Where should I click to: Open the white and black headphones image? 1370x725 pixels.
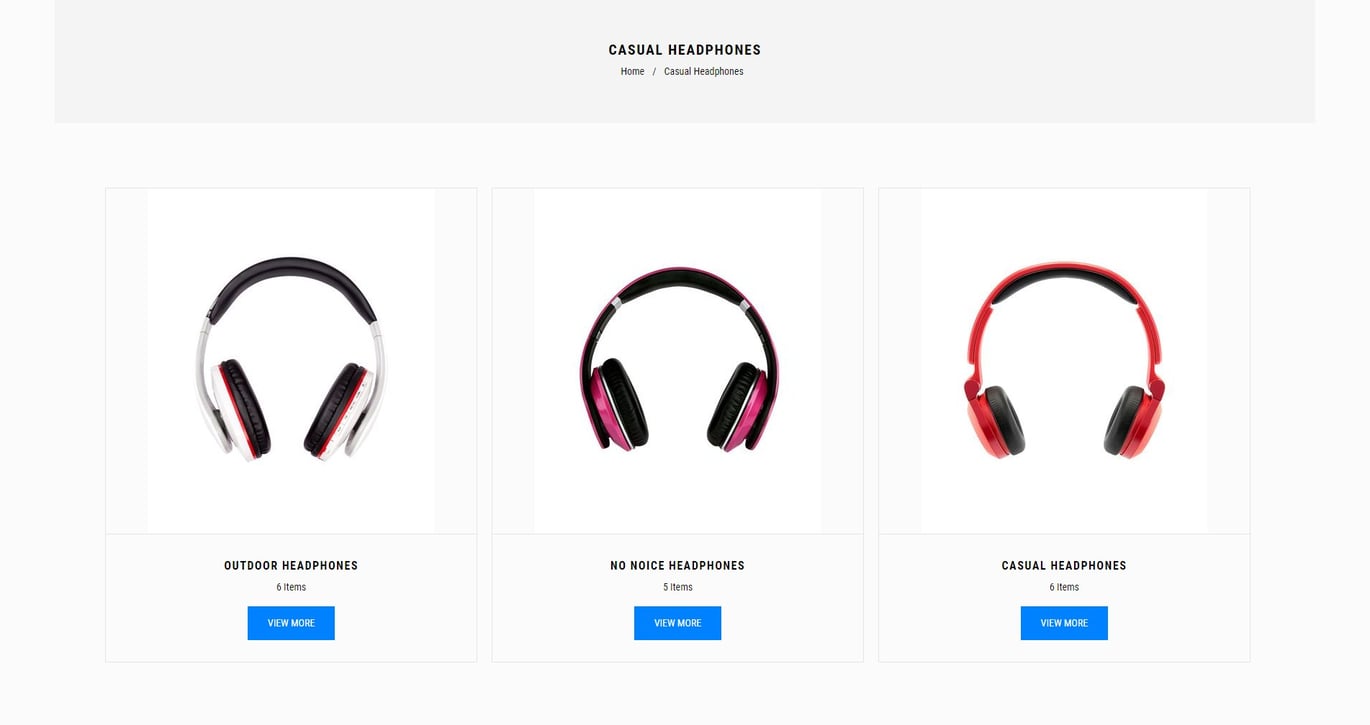[x=291, y=361]
